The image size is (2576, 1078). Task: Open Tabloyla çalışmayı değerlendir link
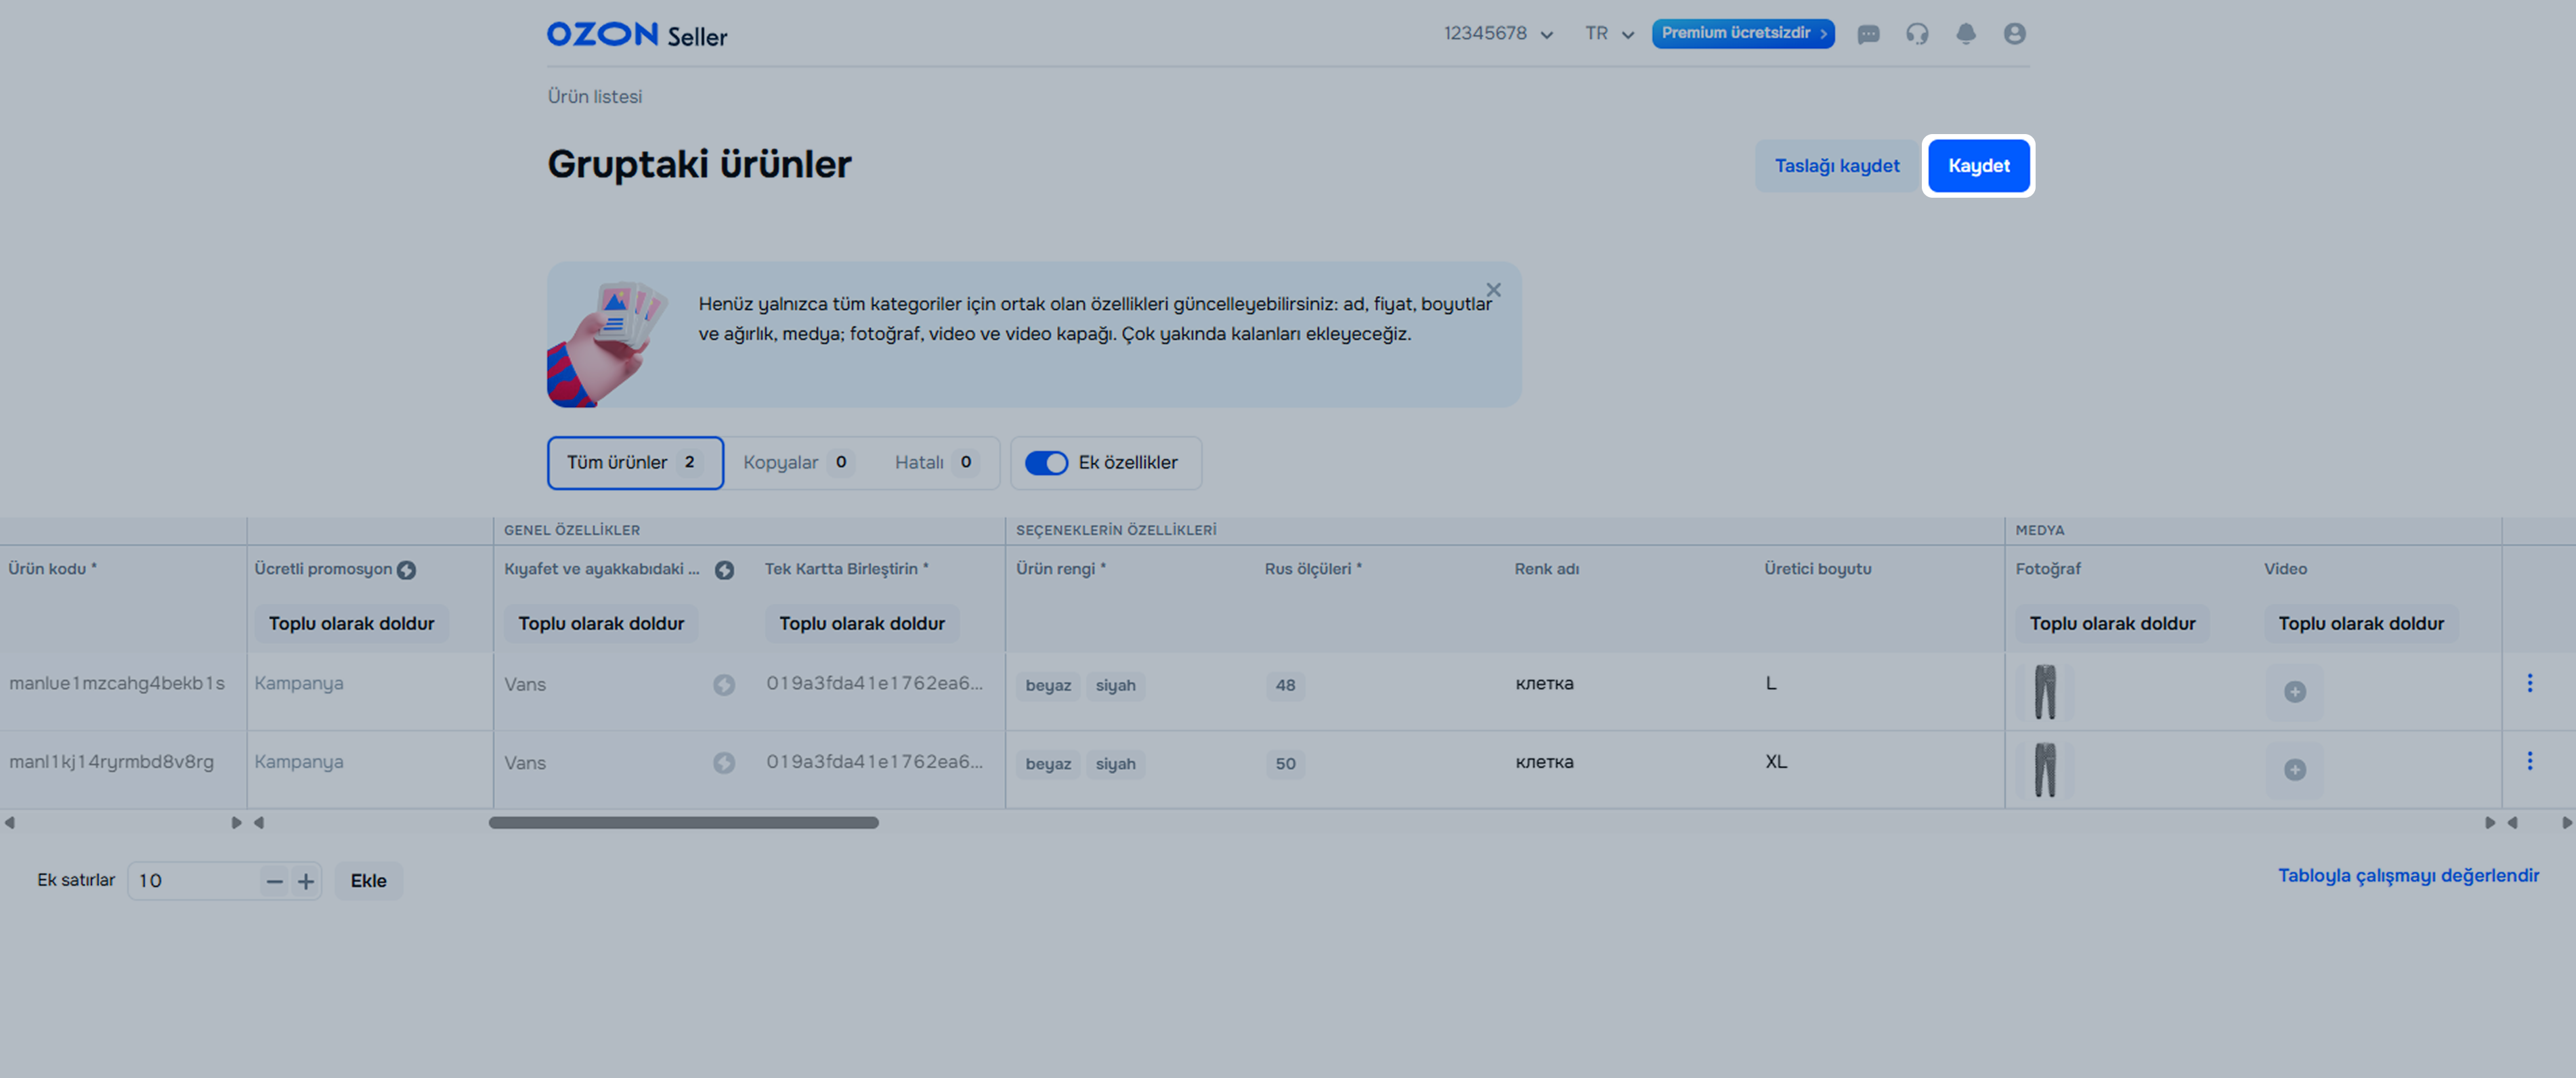2407,876
